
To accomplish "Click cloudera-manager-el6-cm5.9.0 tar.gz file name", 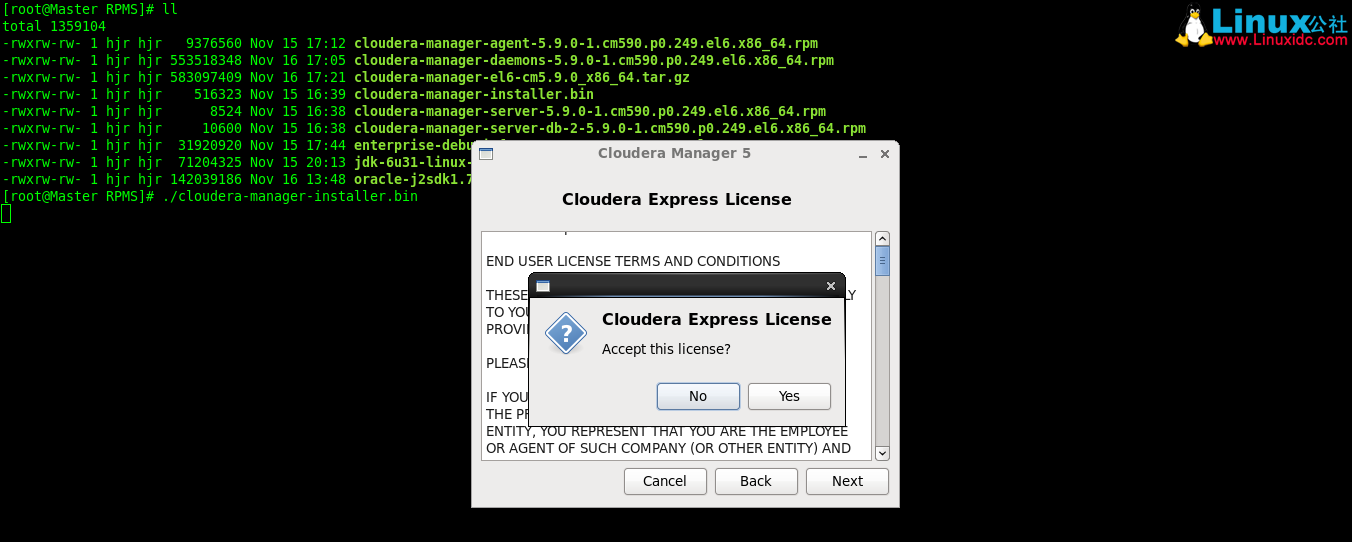I will pos(522,78).
